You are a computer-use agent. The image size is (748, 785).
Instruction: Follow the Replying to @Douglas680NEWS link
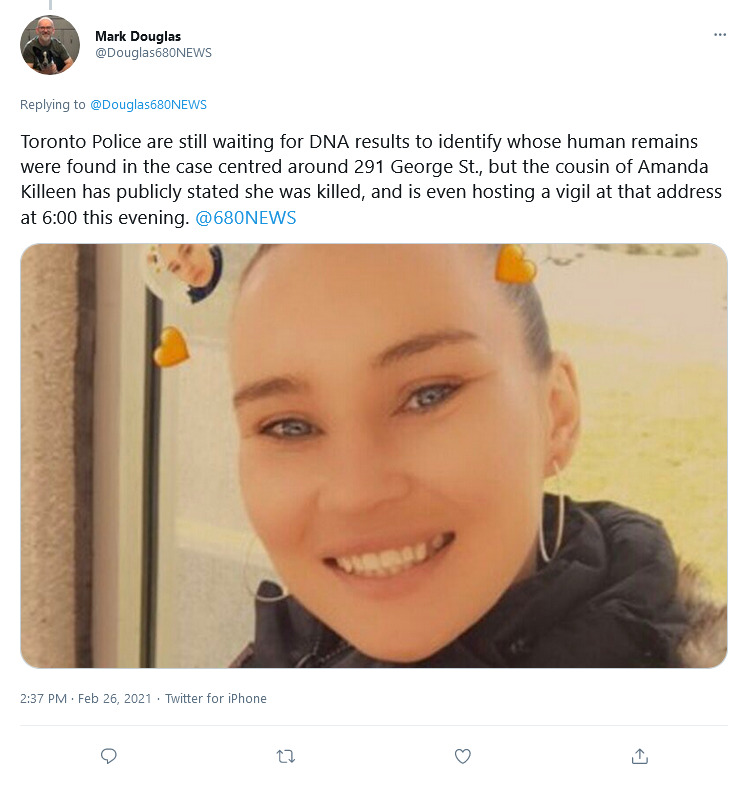click(148, 104)
